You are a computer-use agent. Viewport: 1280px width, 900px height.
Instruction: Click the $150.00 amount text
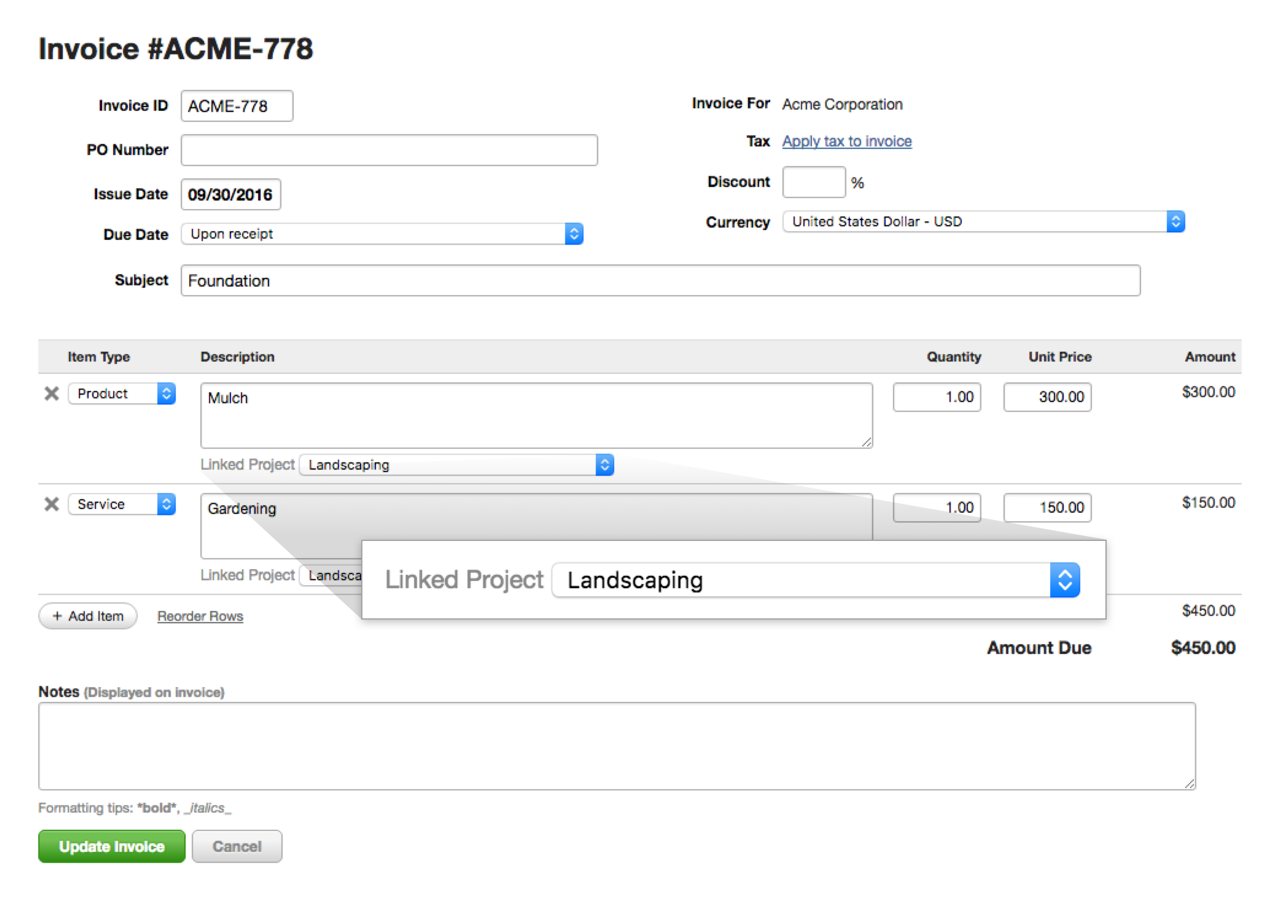point(1208,503)
